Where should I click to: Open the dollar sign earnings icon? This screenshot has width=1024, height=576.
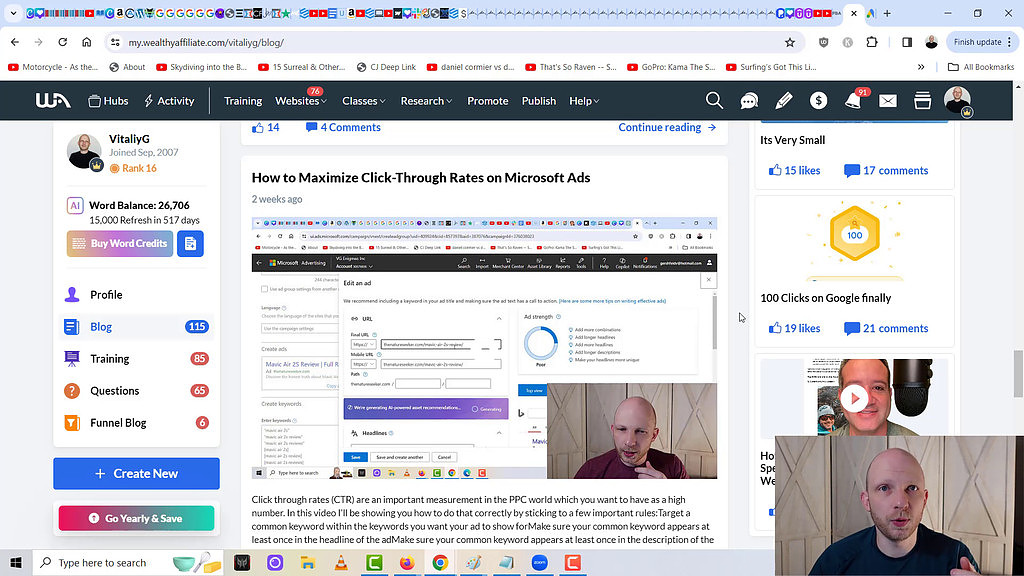click(x=818, y=101)
